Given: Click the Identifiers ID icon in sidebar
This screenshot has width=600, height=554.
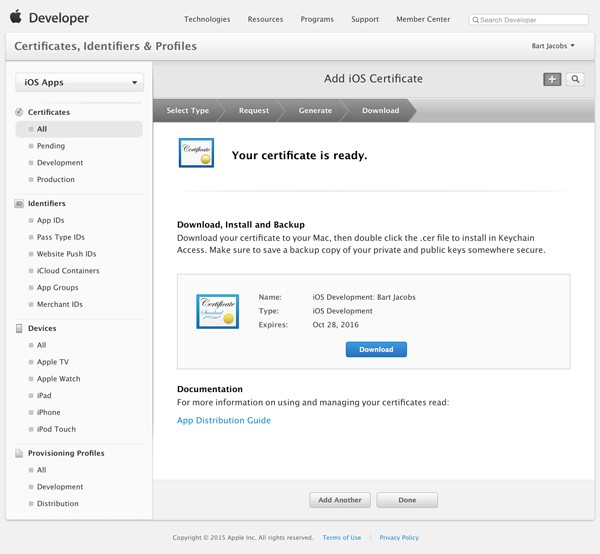Looking at the screenshot, I should (19, 204).
